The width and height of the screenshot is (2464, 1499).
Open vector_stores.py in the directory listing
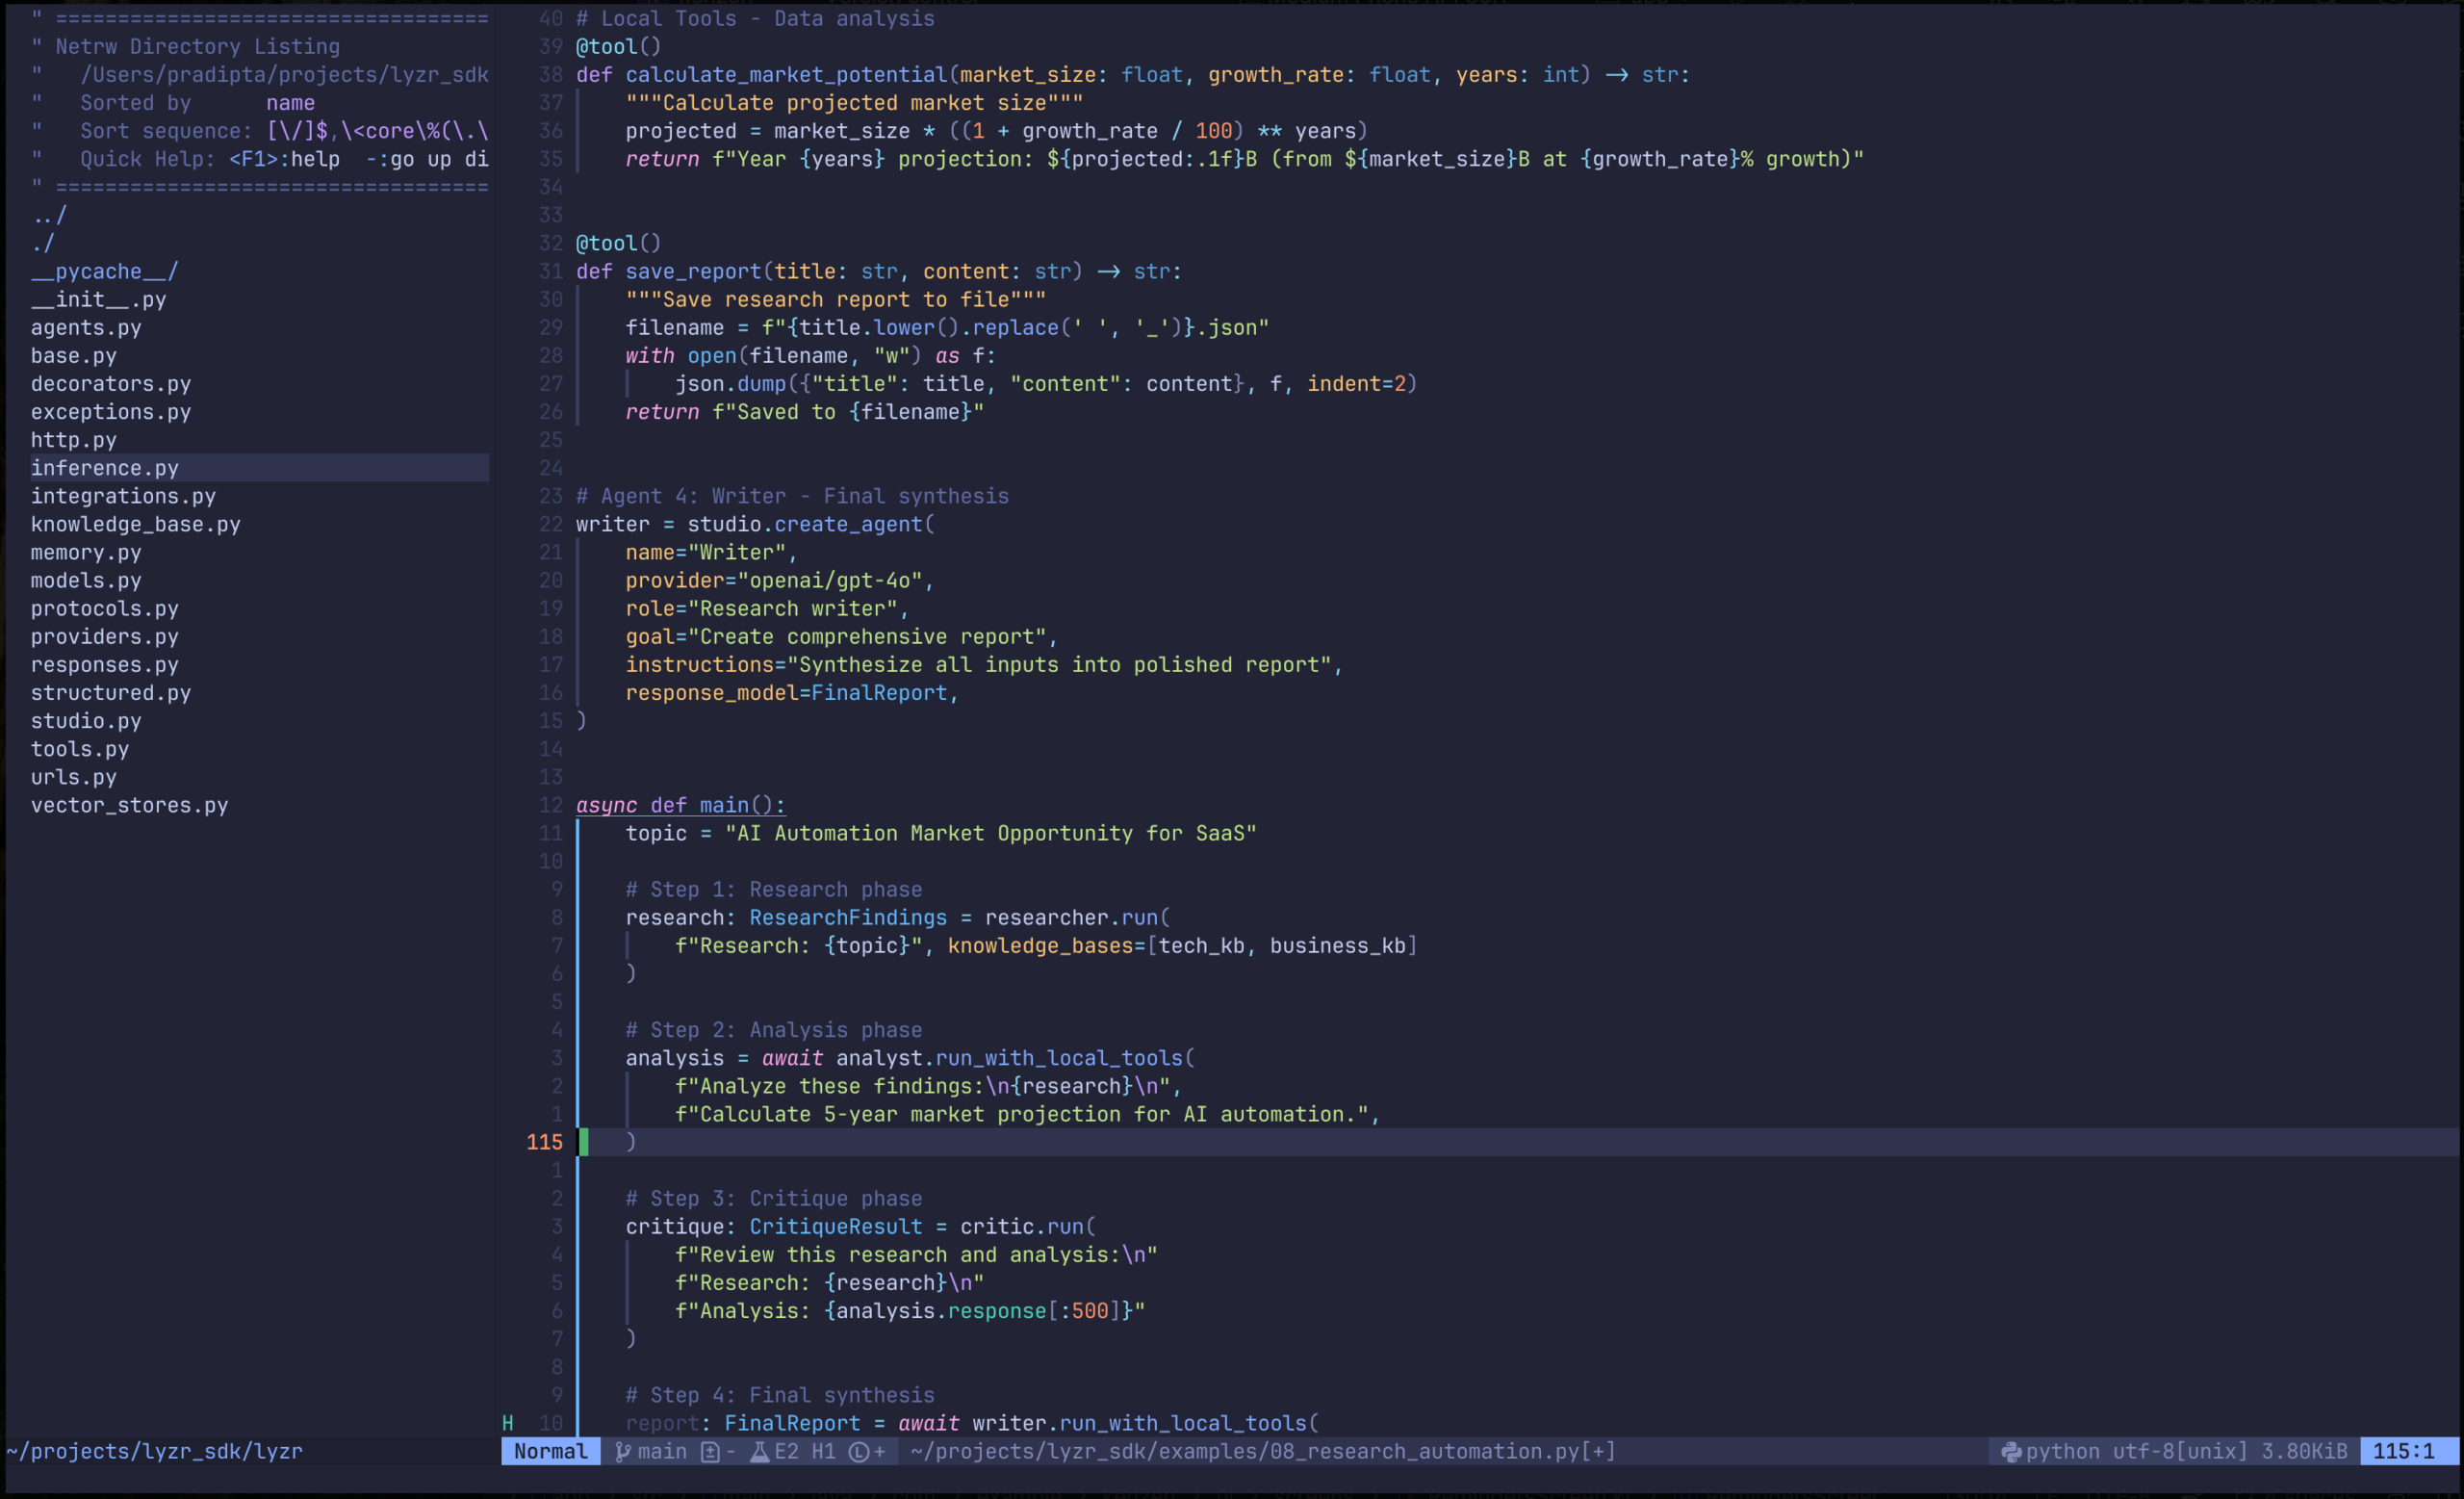[129, 805]
